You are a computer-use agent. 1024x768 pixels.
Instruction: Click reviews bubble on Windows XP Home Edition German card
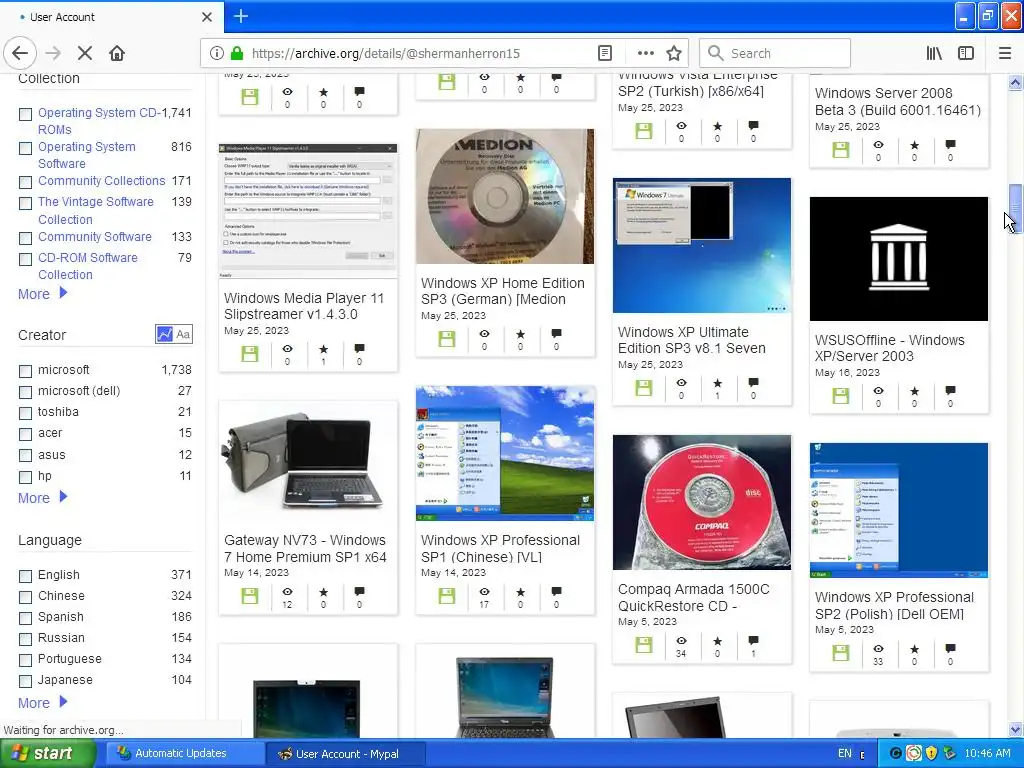[x=556, y=334]
